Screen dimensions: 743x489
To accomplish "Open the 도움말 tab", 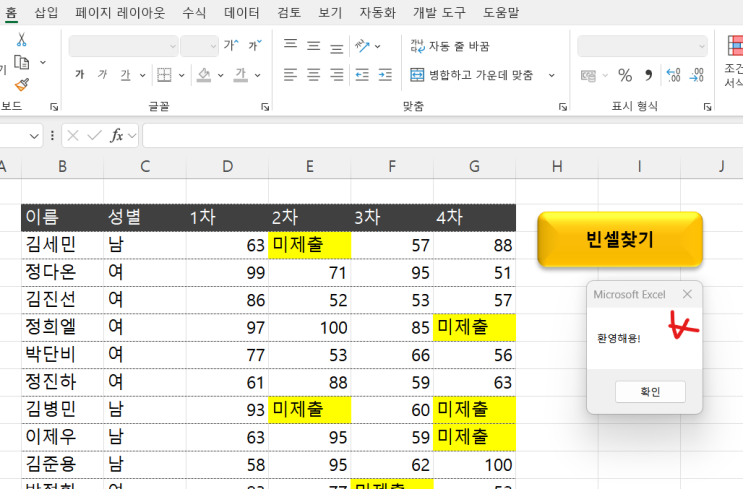I will [501, 12].
